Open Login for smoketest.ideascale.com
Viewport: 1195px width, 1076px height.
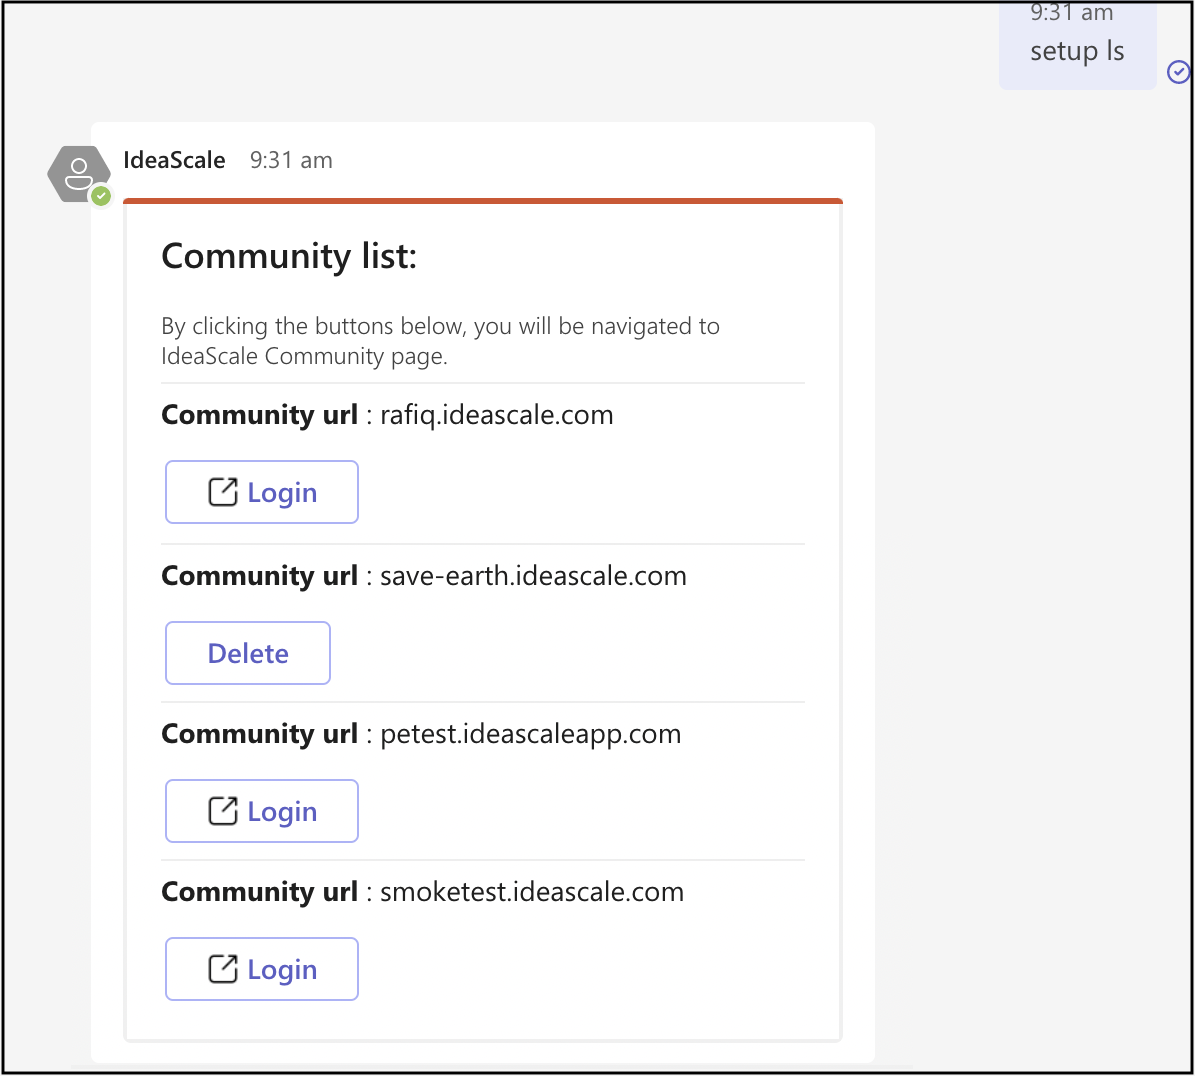click(261, 969)
